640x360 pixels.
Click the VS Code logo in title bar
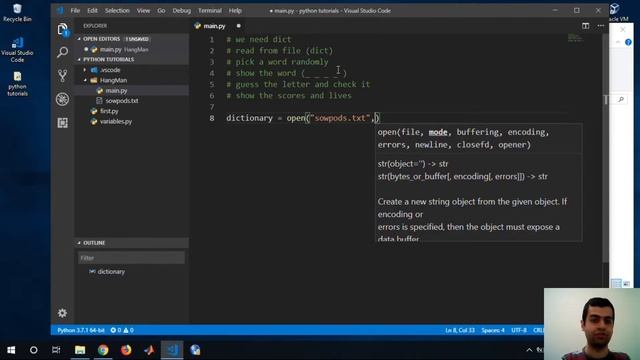coord(60,11)
